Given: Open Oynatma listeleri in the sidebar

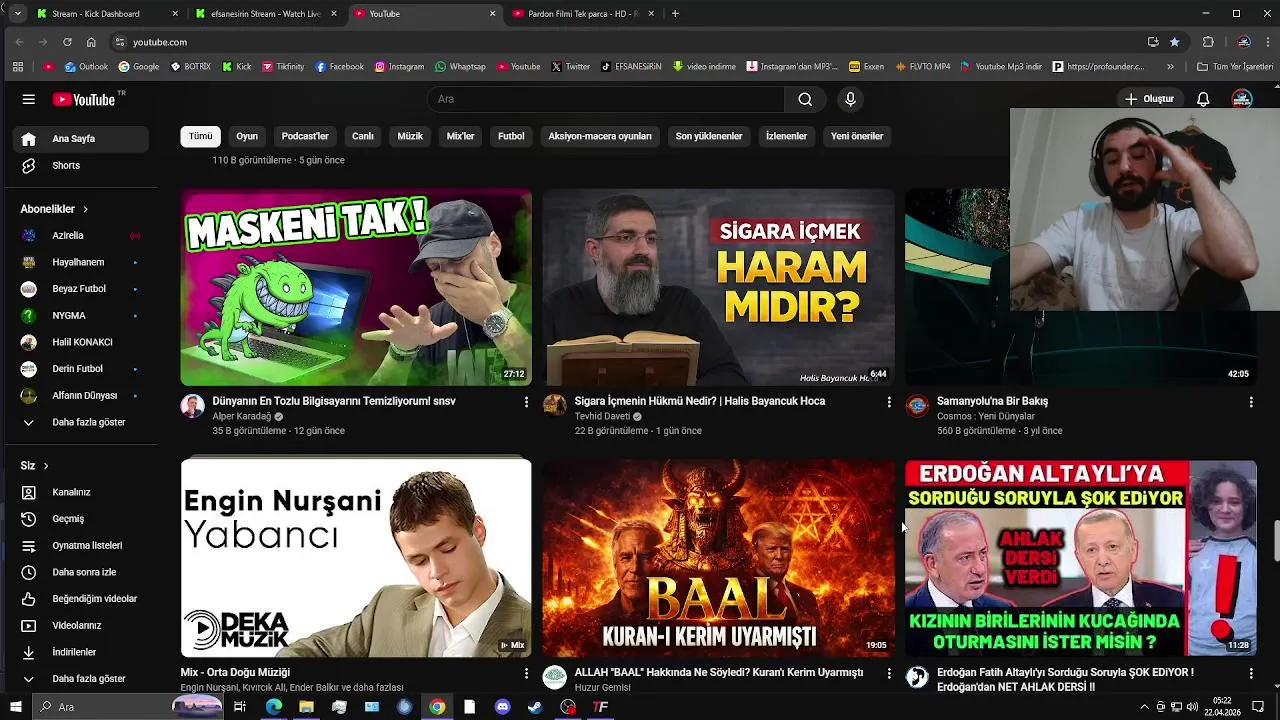Looking at the screenshot, I should tap(82, 546).
